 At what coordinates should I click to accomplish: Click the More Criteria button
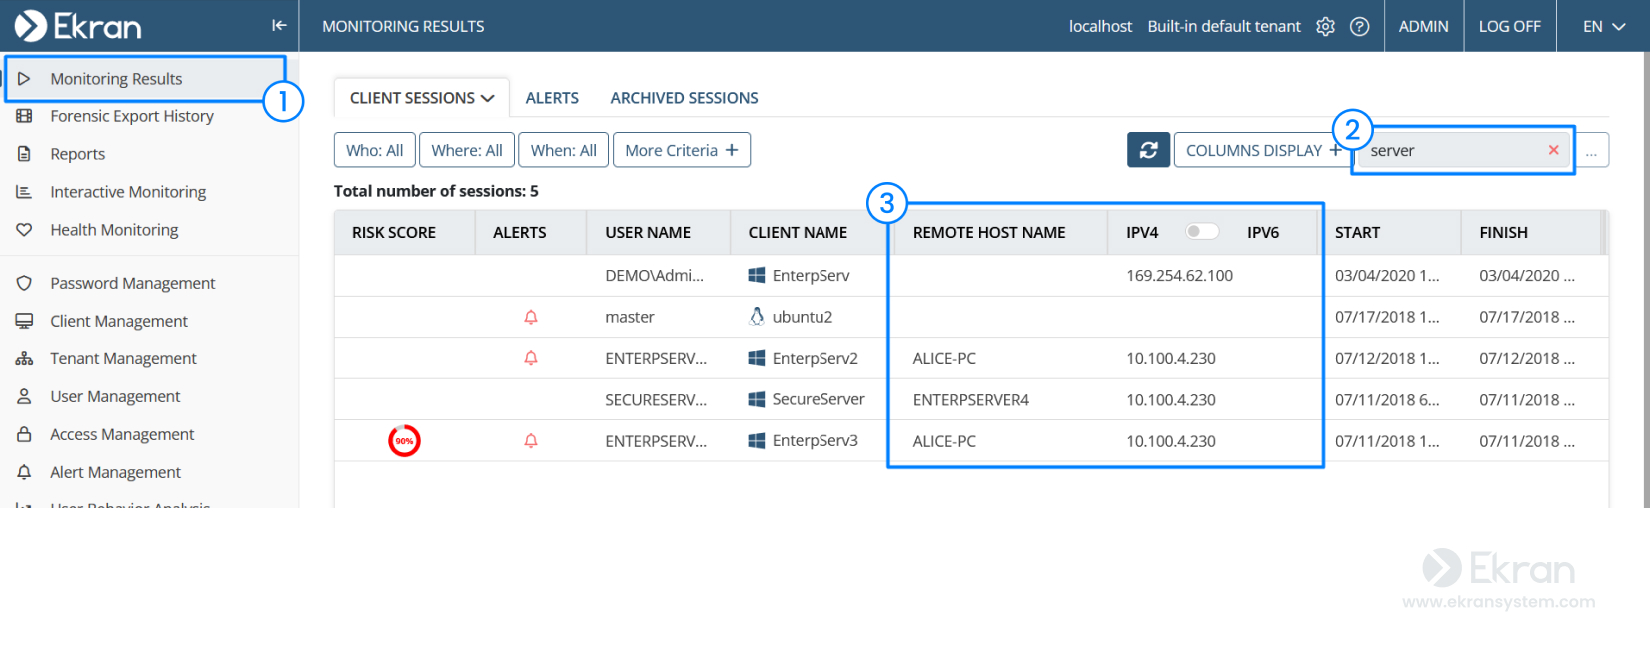pos(681,150)
